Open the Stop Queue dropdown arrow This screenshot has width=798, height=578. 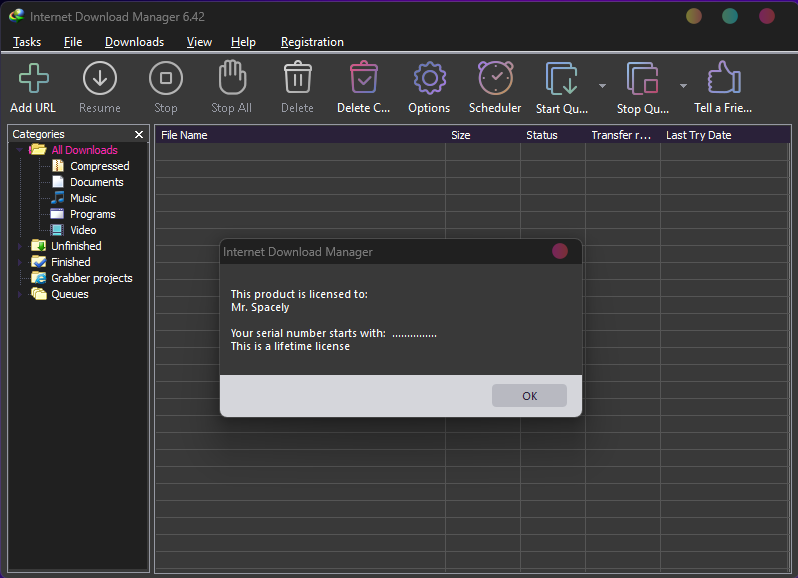click(683, 85)
